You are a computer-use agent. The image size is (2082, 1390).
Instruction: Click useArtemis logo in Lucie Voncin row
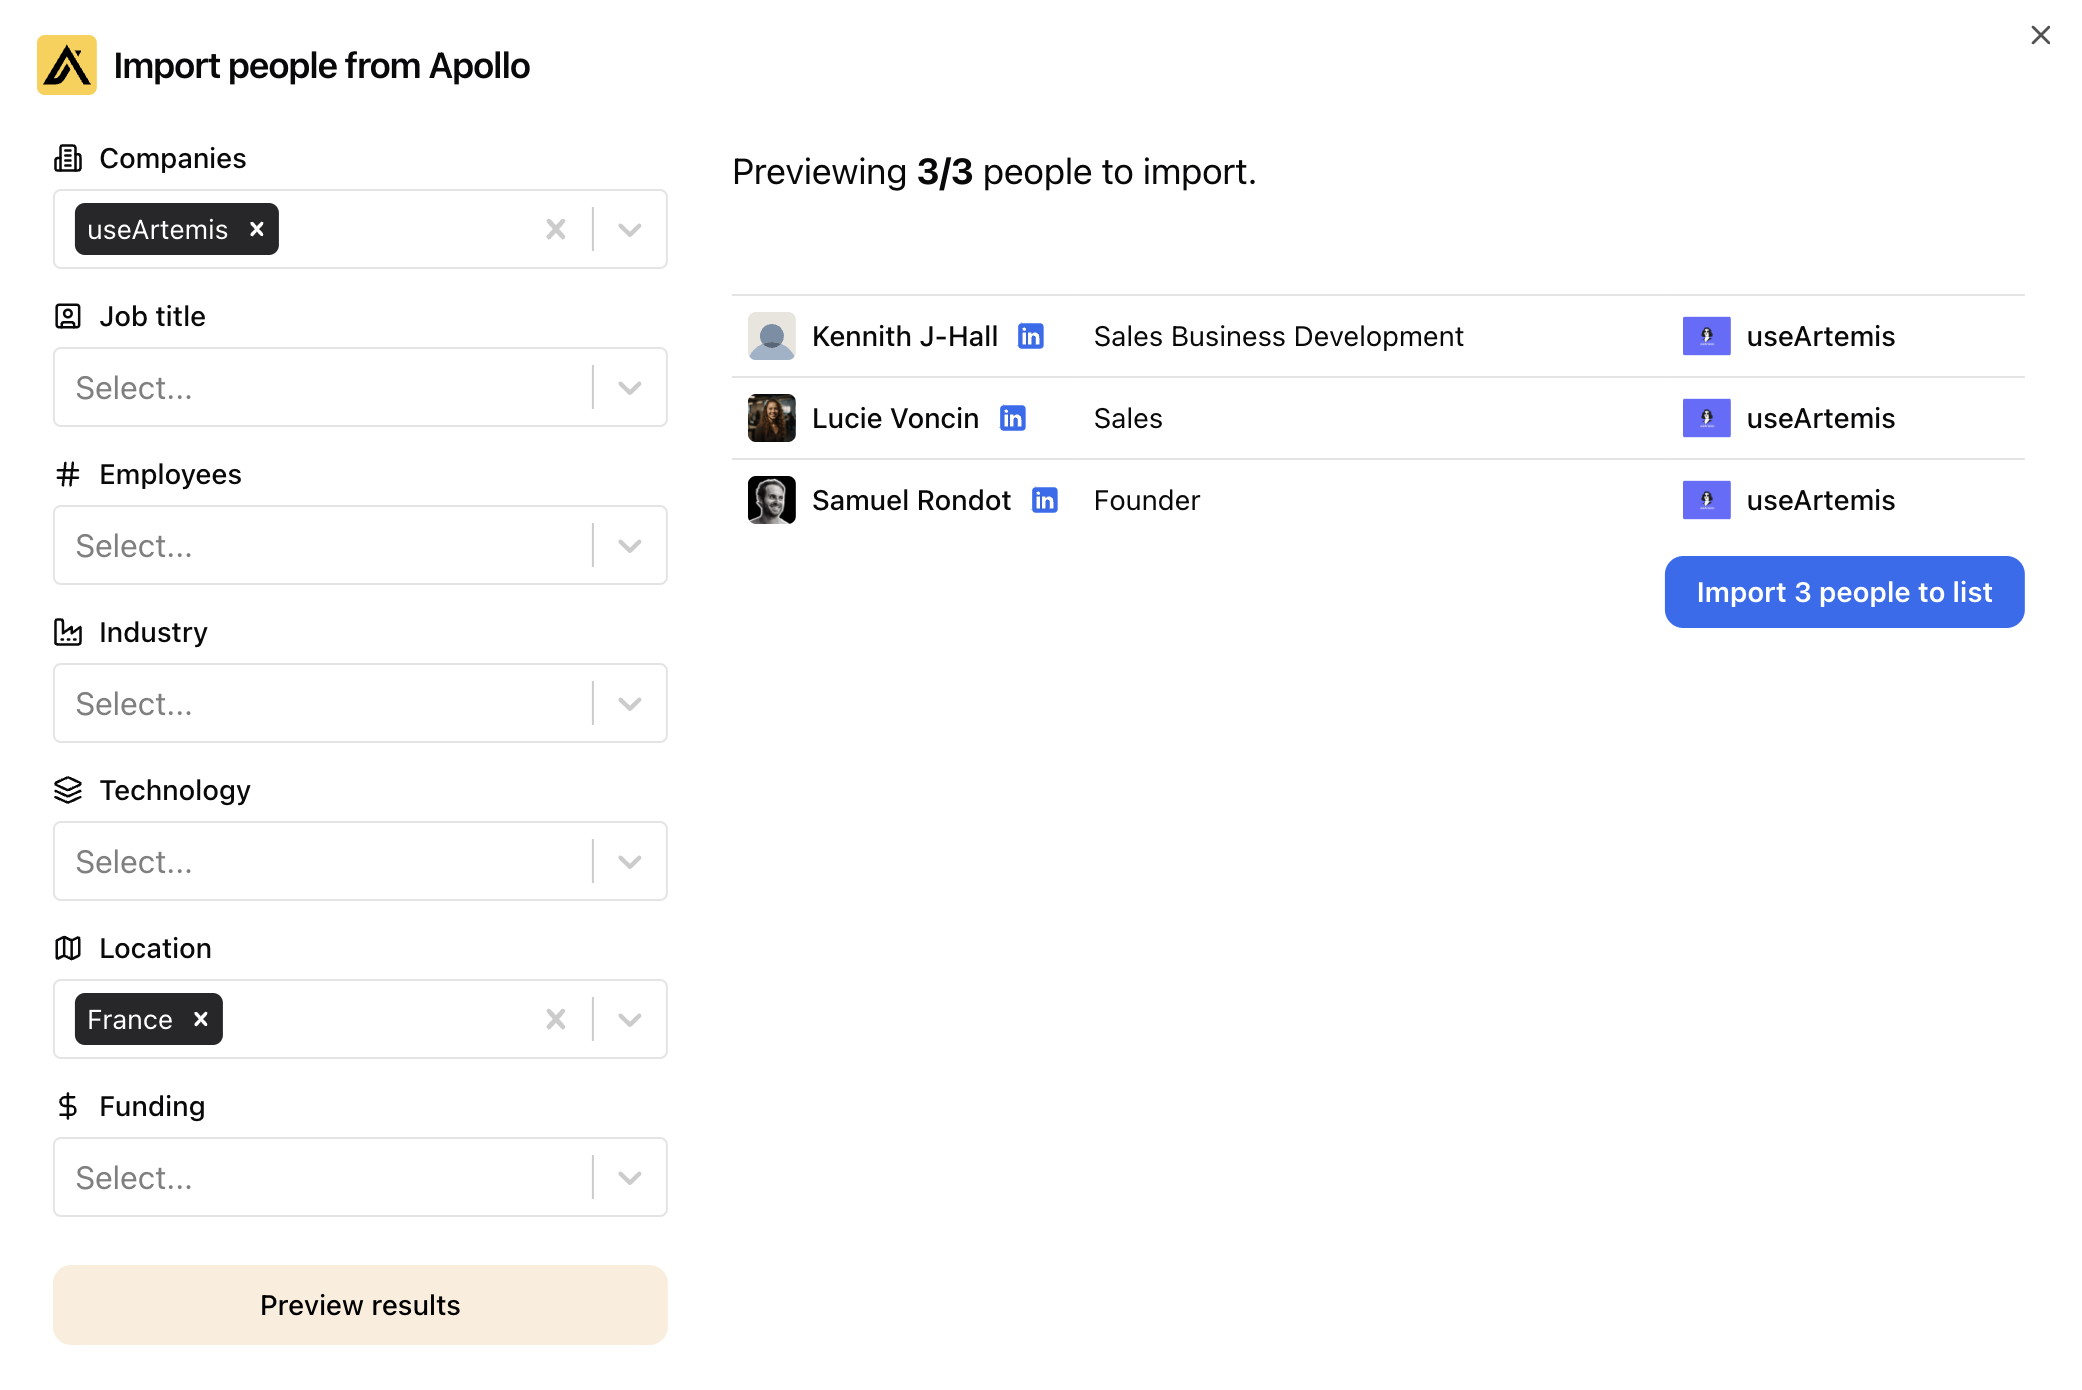click(x=1707, y=418)
